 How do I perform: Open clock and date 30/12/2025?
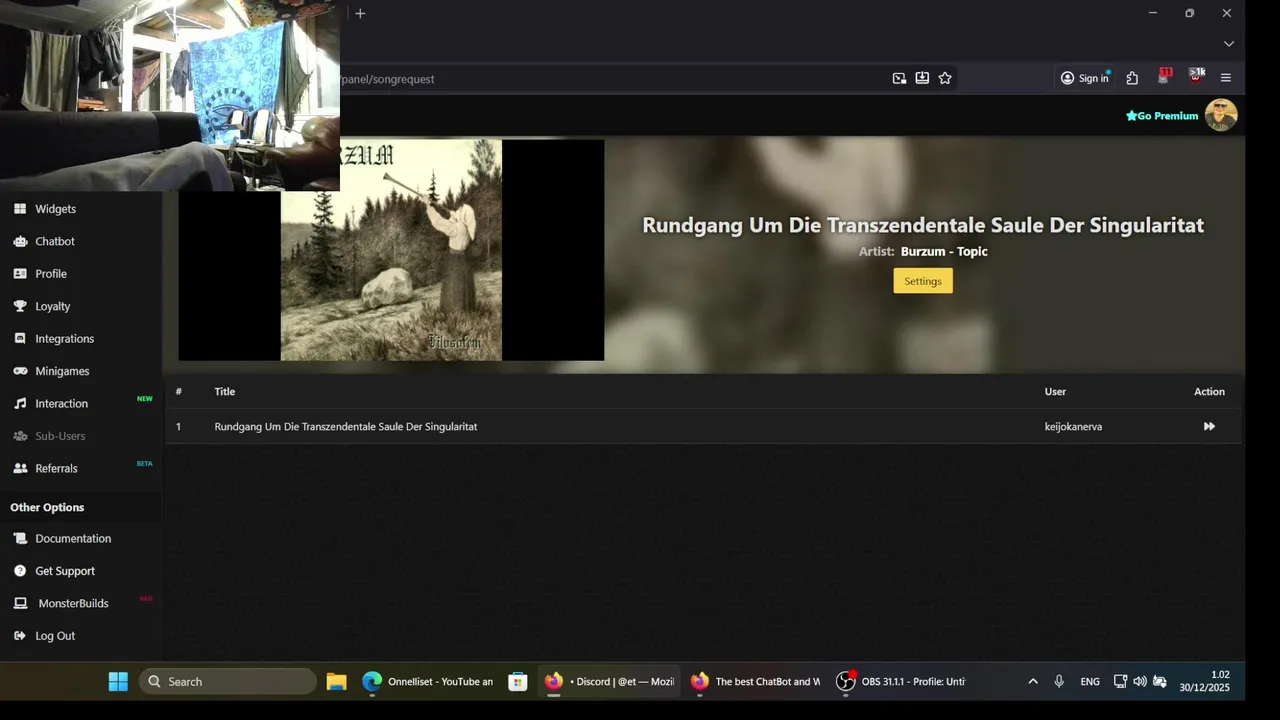pyautogui.click(x=1204, y=681)
